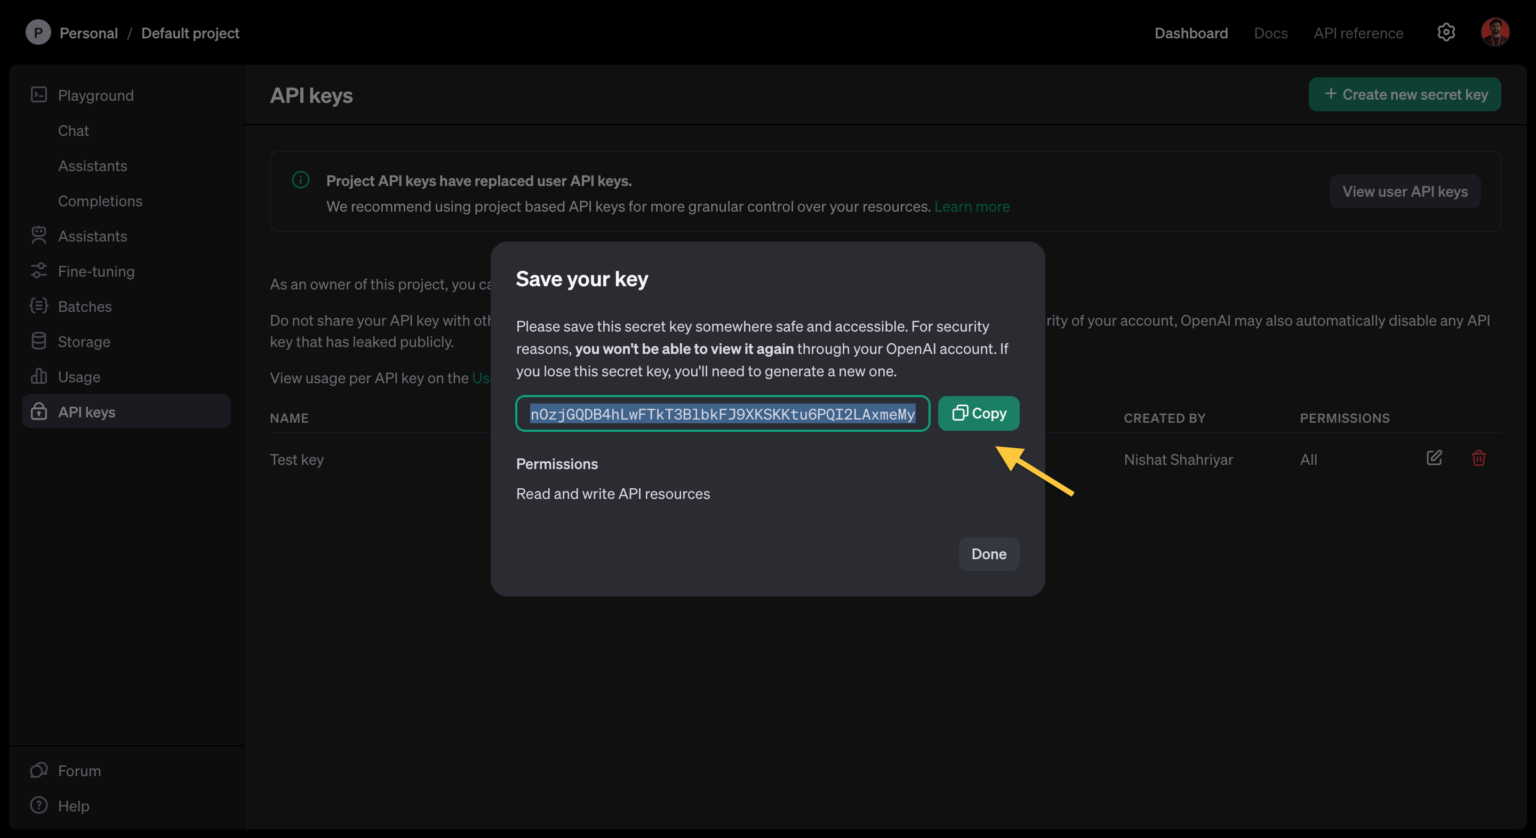Click the Playground terminal icon
This screenshot has height=838, width=1536.
point(39,95)
